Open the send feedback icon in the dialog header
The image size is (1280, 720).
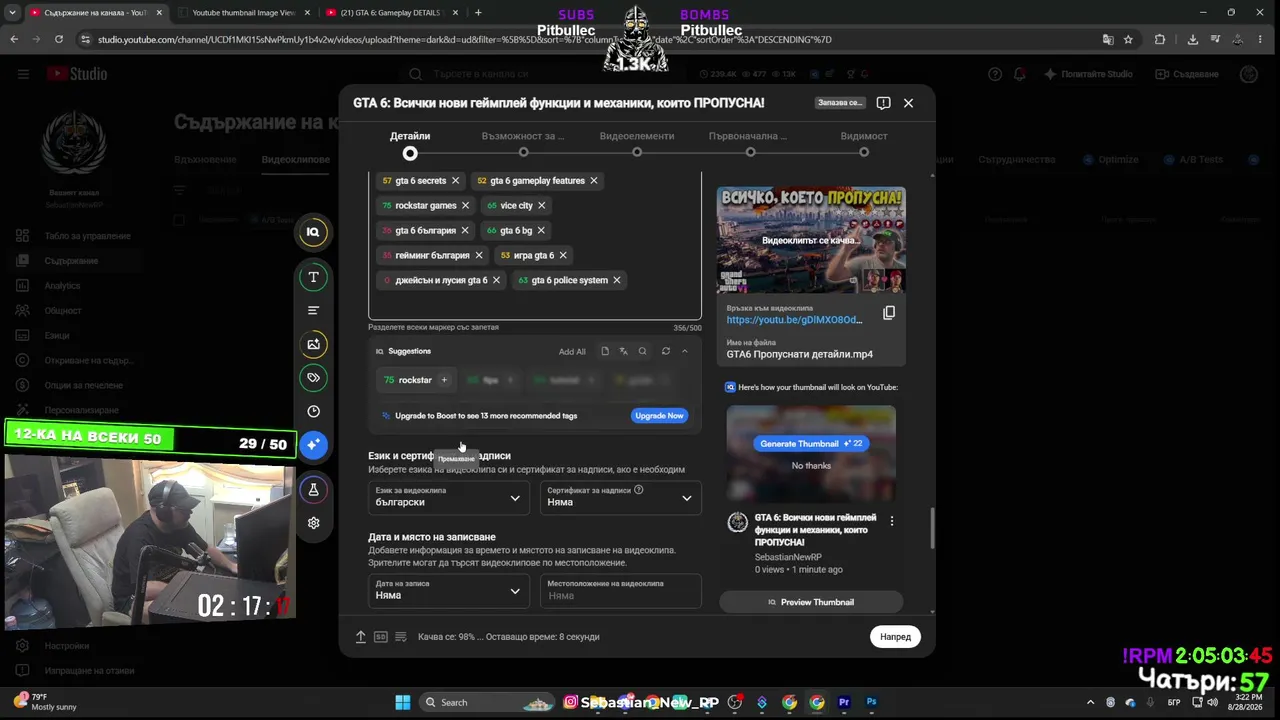(883, 103)
